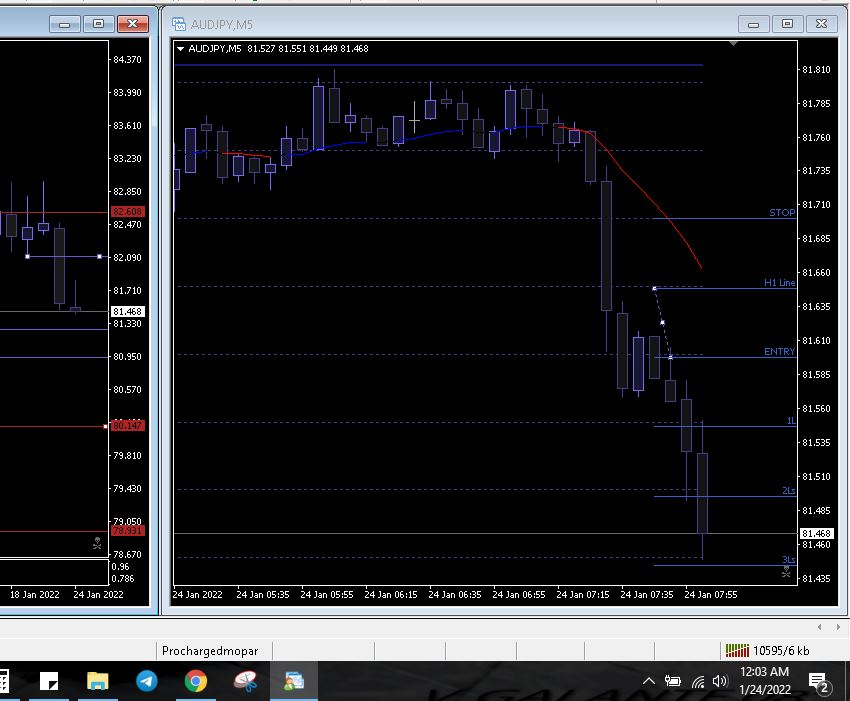850x701 pixels.
Task: Click the Prochargedmopar profile in status bar
Action: coord(210,651)
